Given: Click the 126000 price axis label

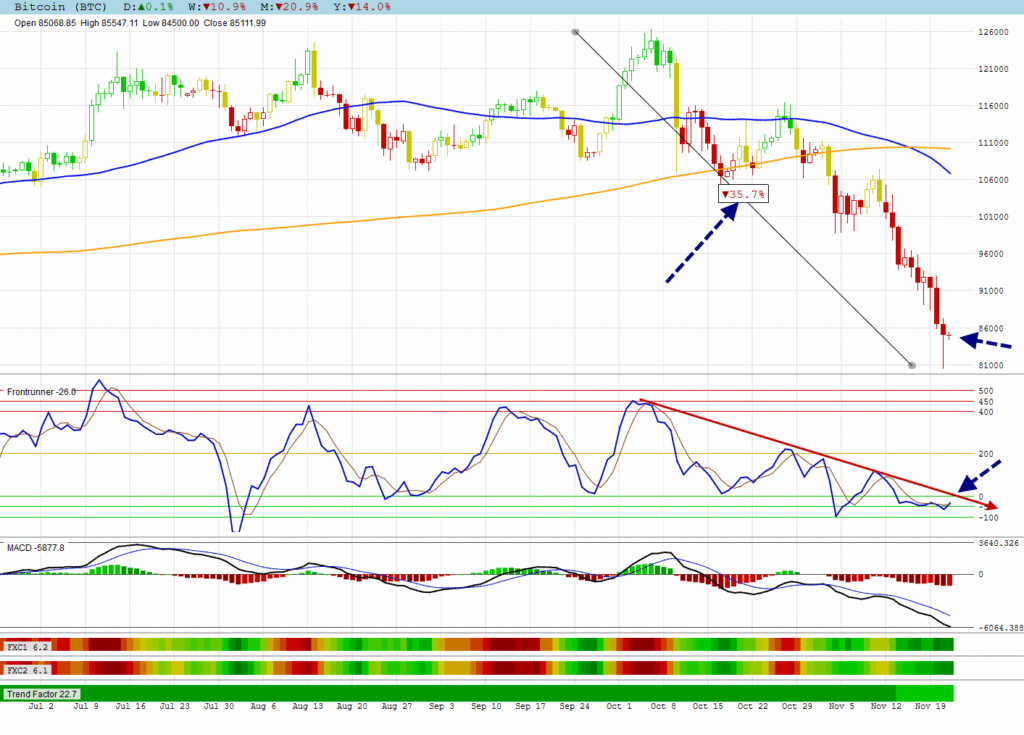Looking at the screenshot, I should (x=993, y=32).
